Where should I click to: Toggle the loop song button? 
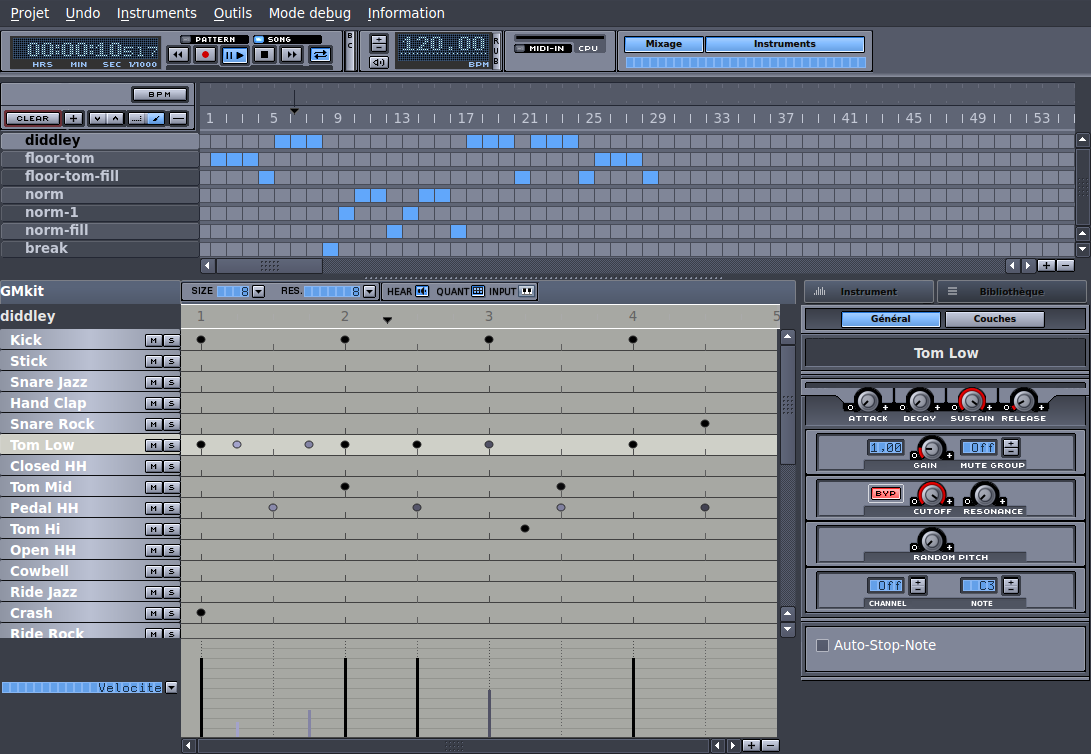(x=320, y=55)
